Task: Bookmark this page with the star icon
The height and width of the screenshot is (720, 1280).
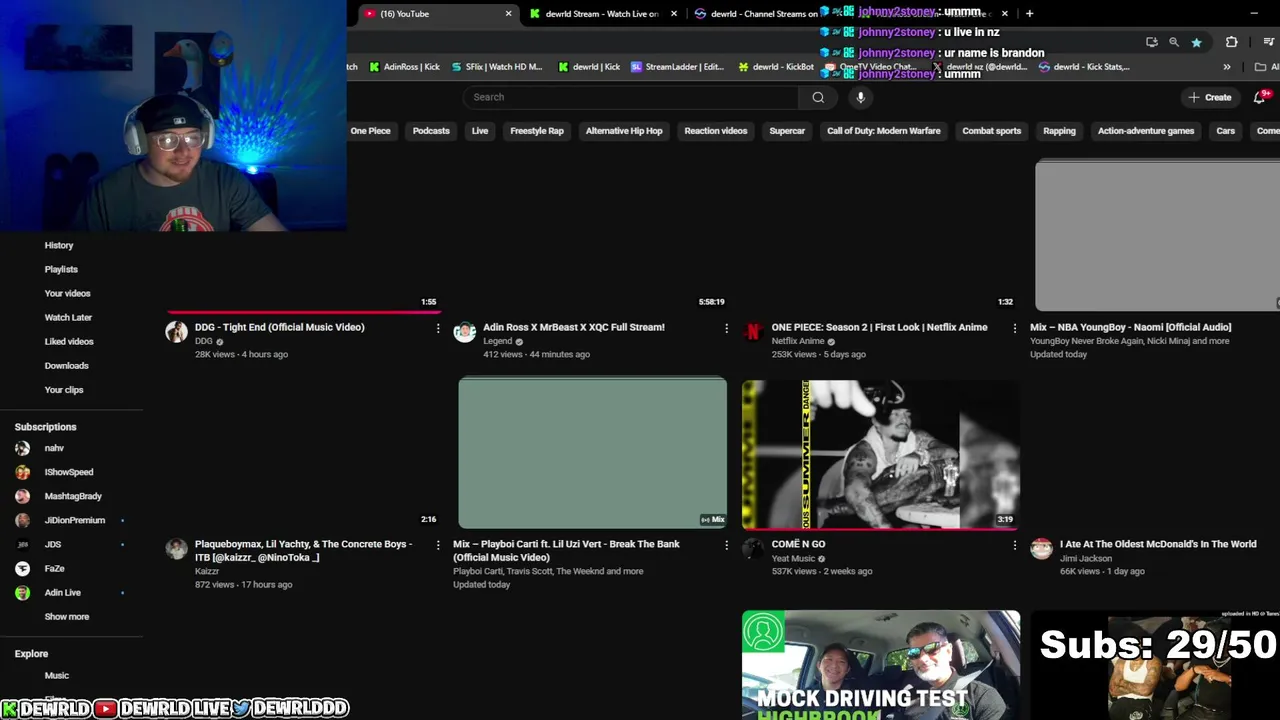Action: click(x=1196, y=42)
